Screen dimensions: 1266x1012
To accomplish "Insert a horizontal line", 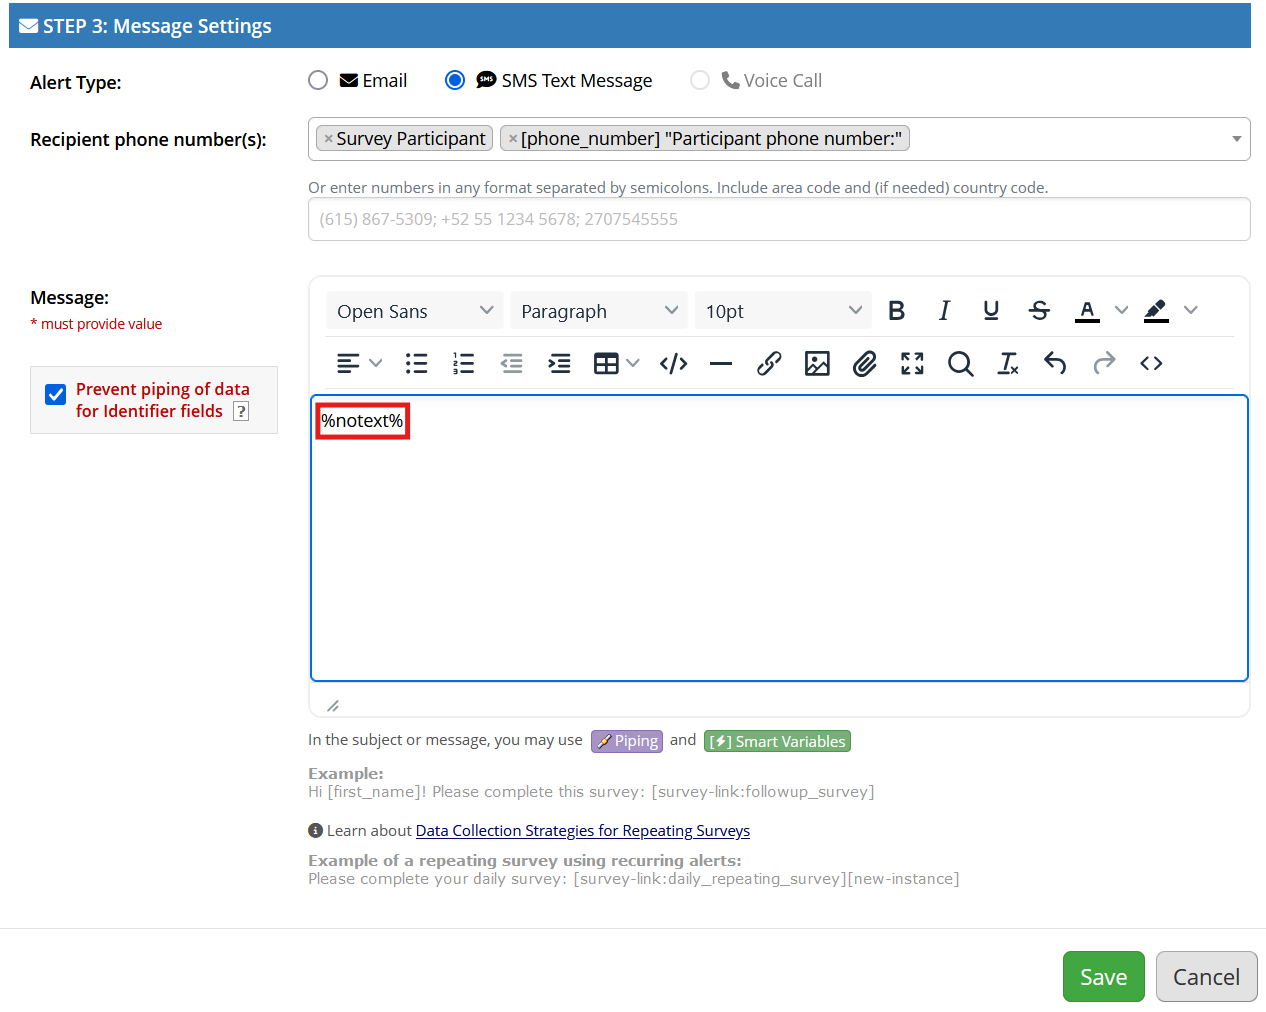I will [x=721, y=363].
